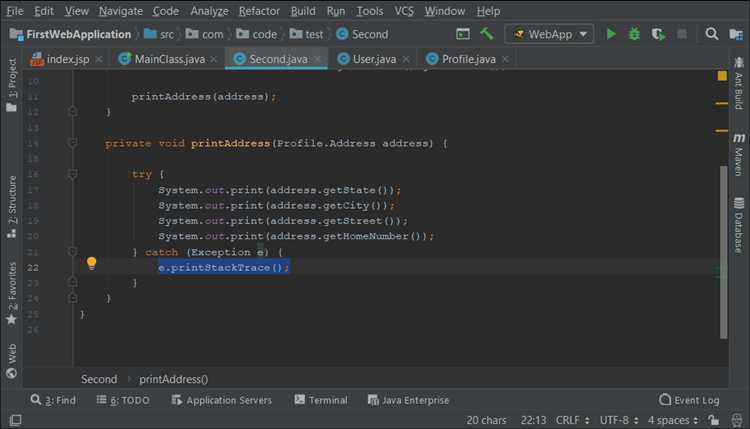Click the inspector face icon in status bar
Image resolution: width=750 pixels, height=429 pixels.
(x=737, y=420)
